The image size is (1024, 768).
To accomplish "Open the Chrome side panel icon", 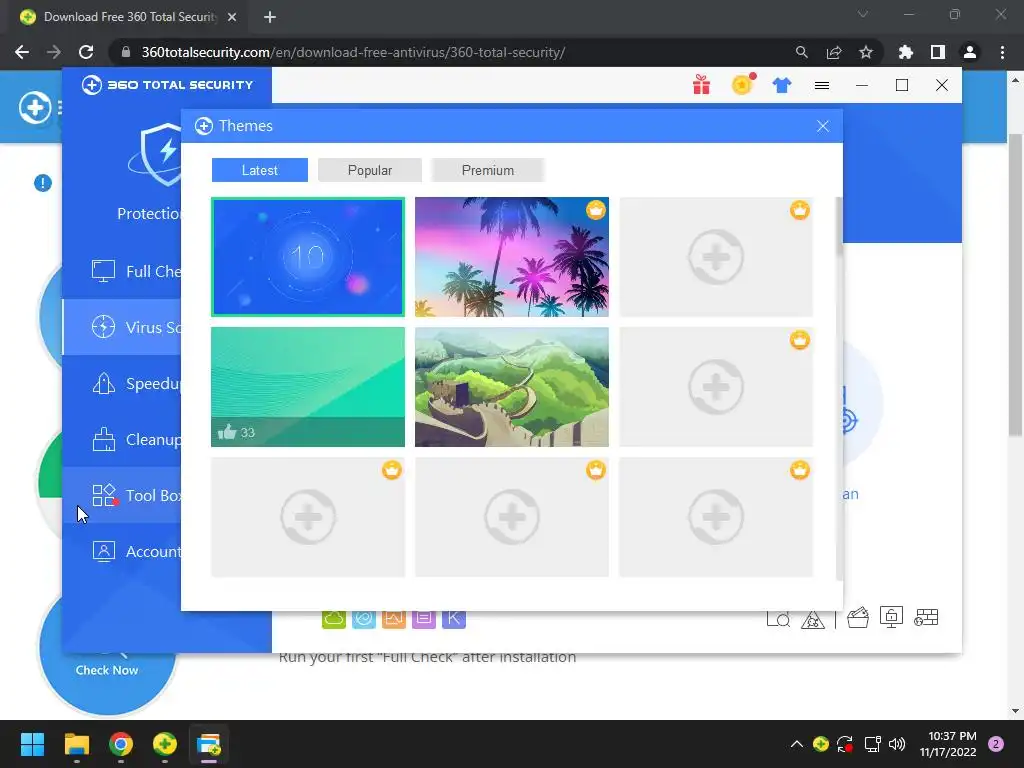I will click(x=938, y=52).
